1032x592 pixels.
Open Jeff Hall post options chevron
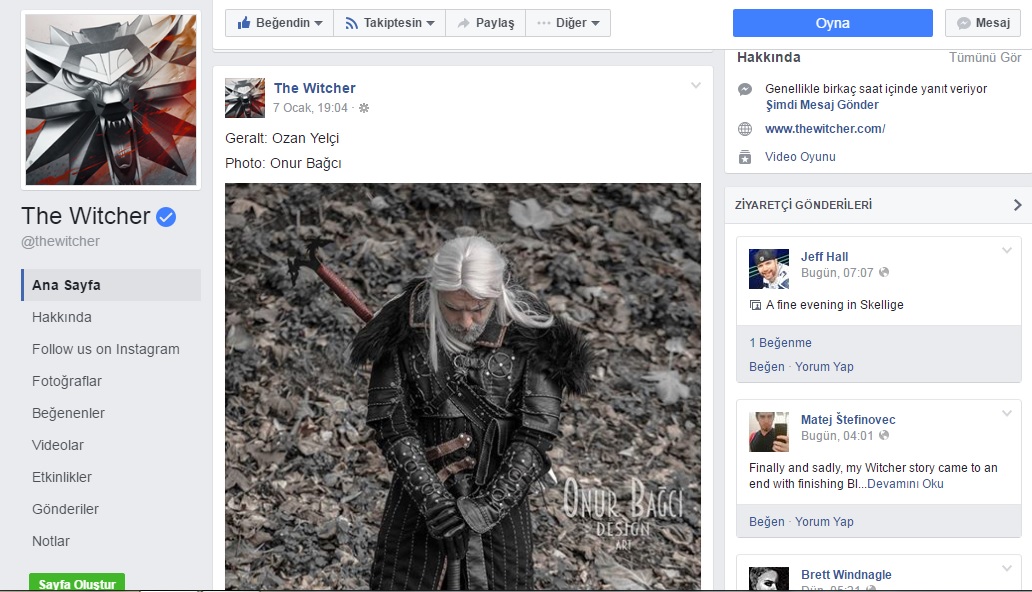pos(1007,250)
